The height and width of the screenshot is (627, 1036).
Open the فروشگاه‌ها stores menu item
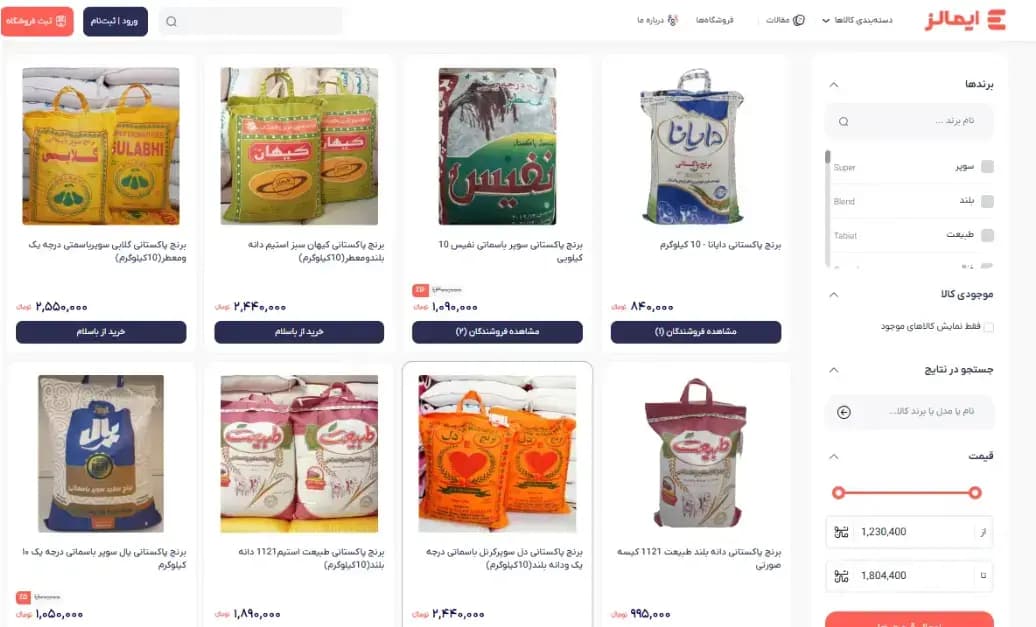coord(714,20)
